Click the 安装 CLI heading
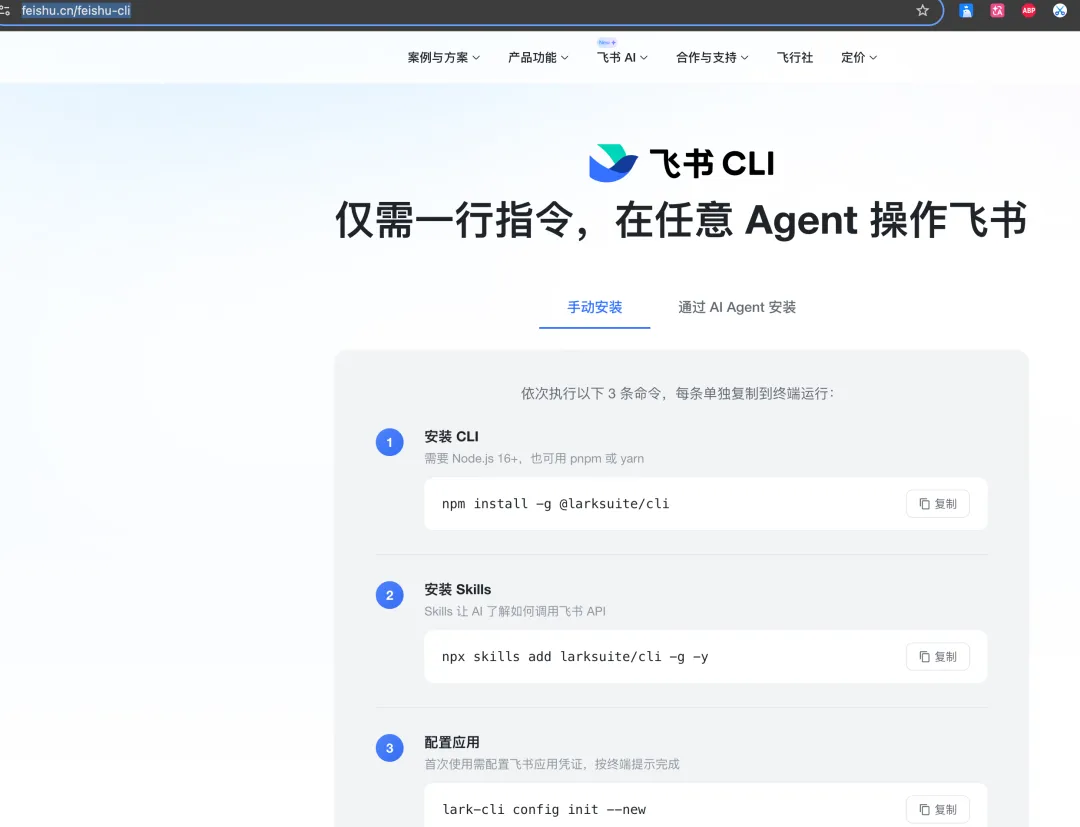This screenshot has height=827, width=1080. click(x=451, y=437)
